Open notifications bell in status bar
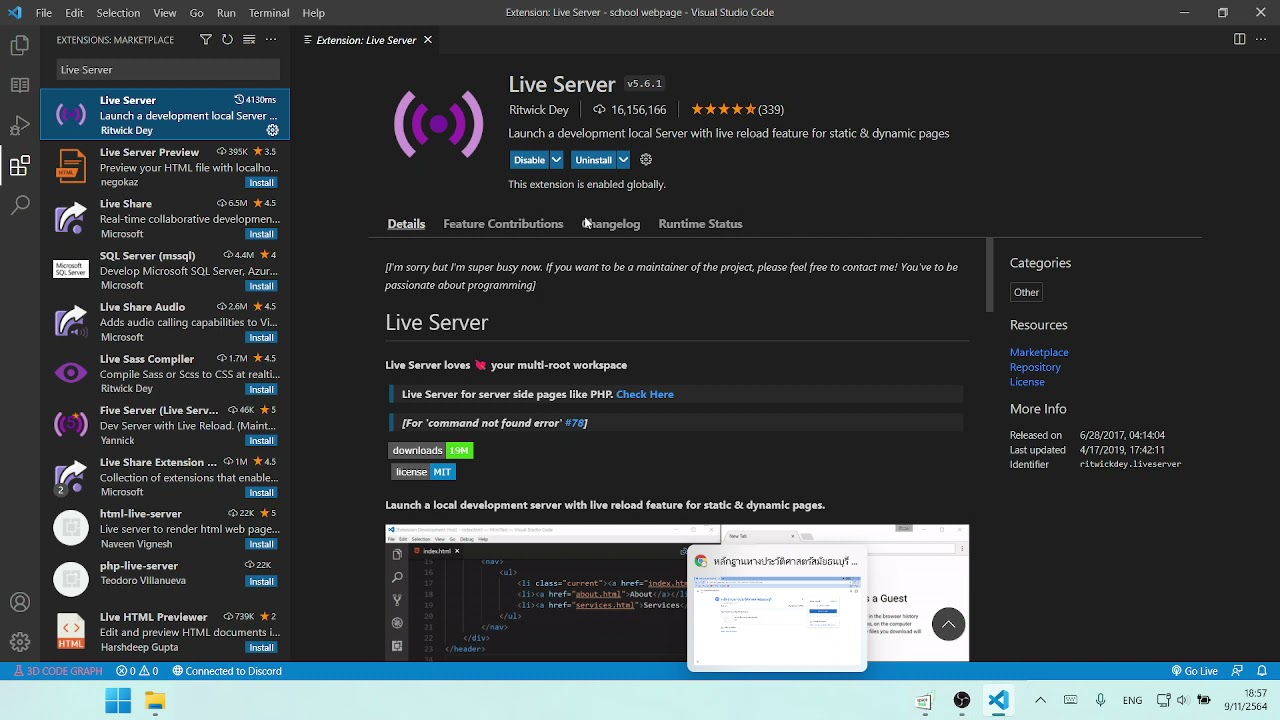The height and width of the screenshot is (720, 1280). click(x=1263, y=671)
